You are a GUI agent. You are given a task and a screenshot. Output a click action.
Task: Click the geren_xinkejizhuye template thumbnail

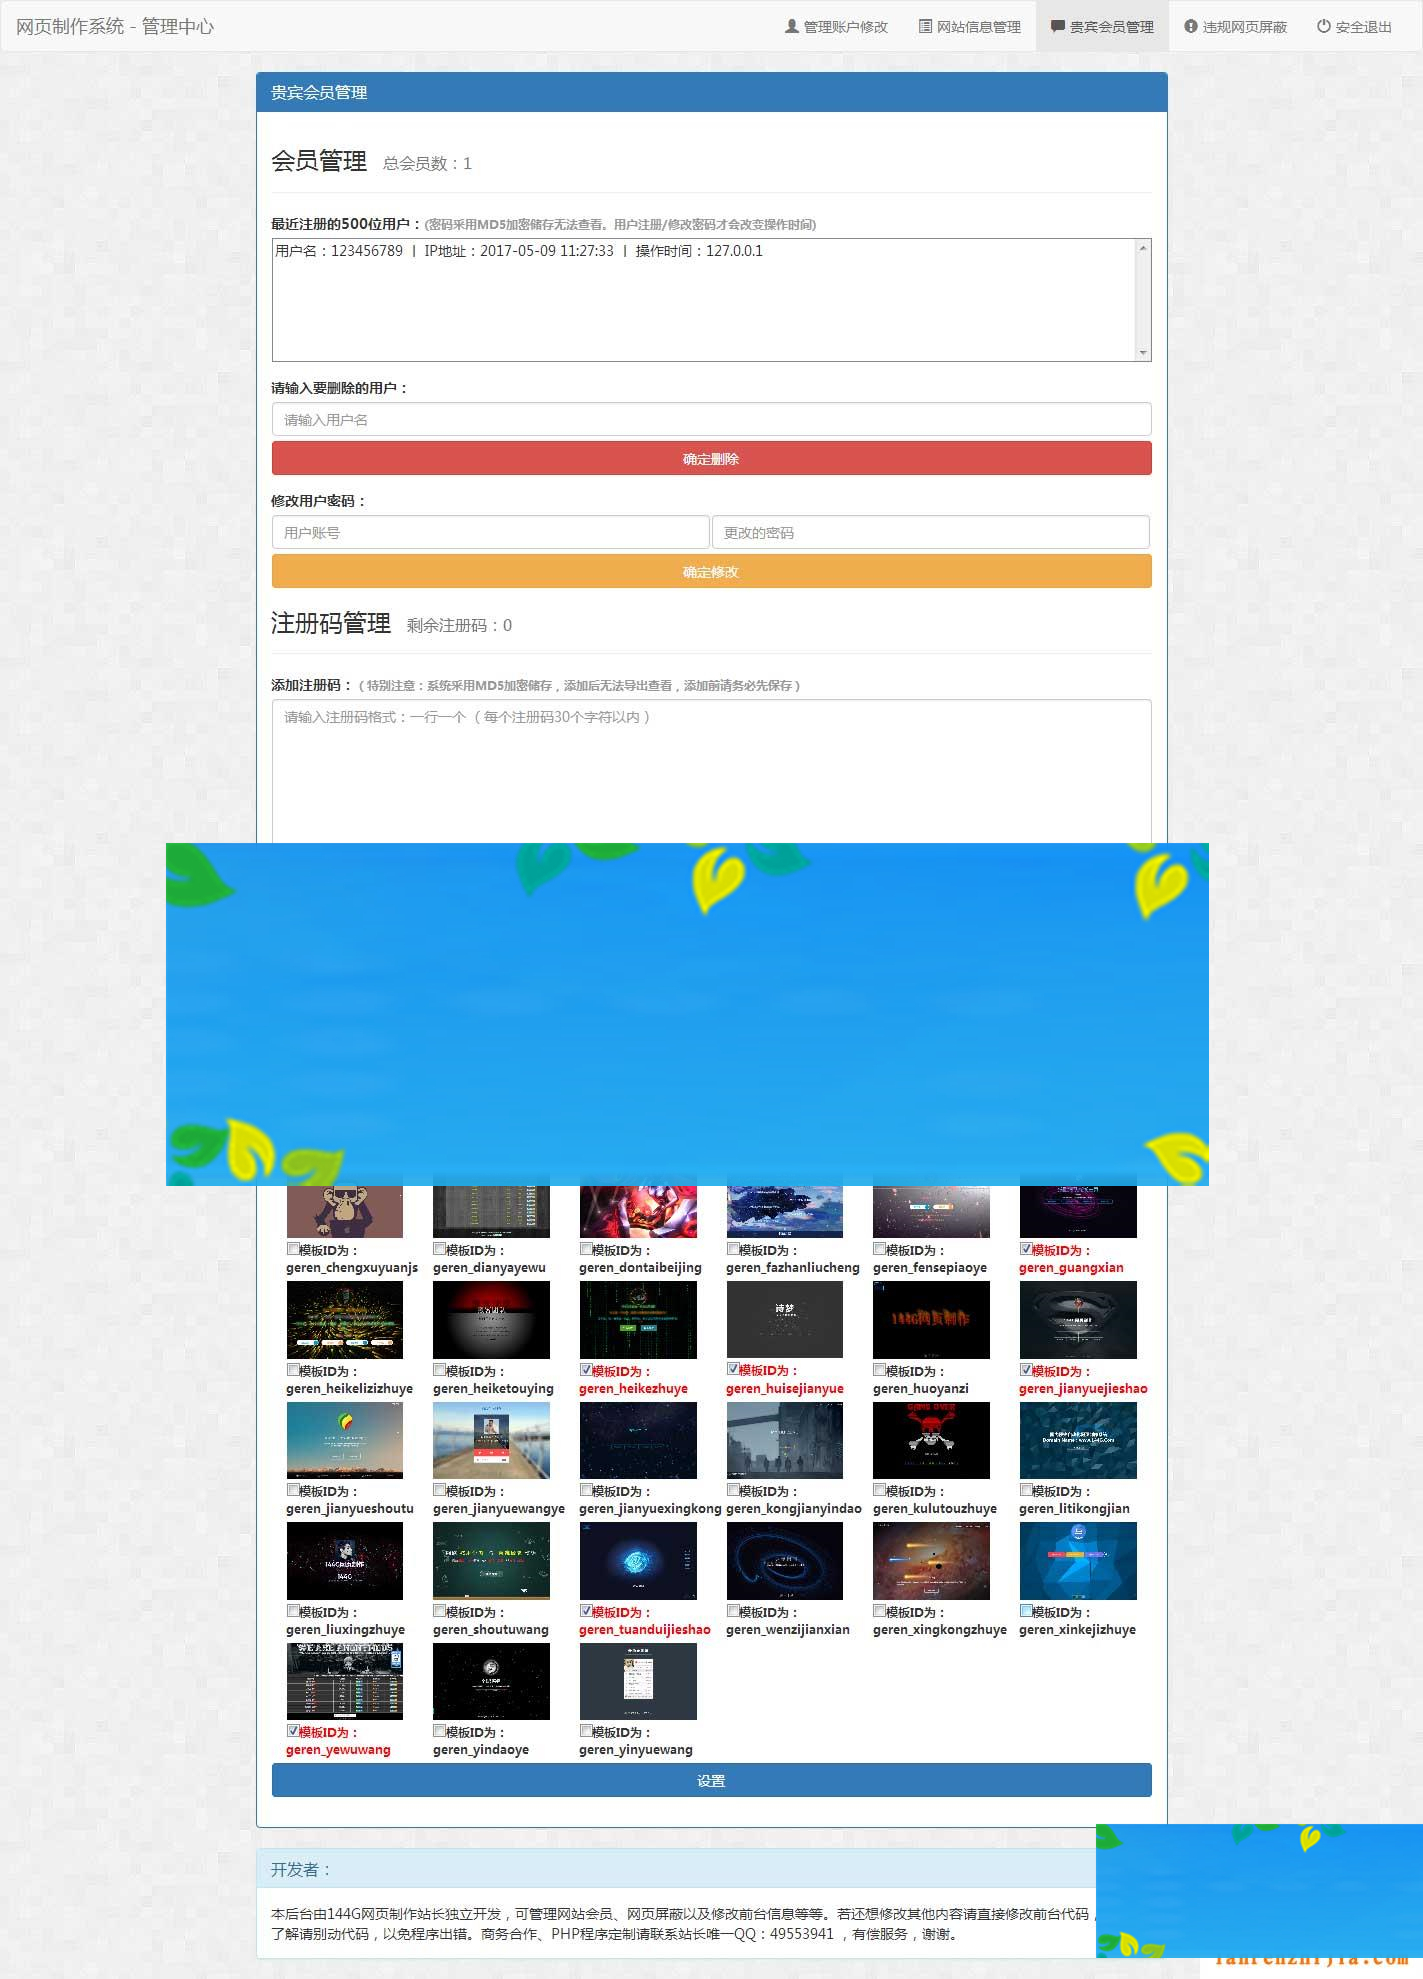pos(1077,1560)
